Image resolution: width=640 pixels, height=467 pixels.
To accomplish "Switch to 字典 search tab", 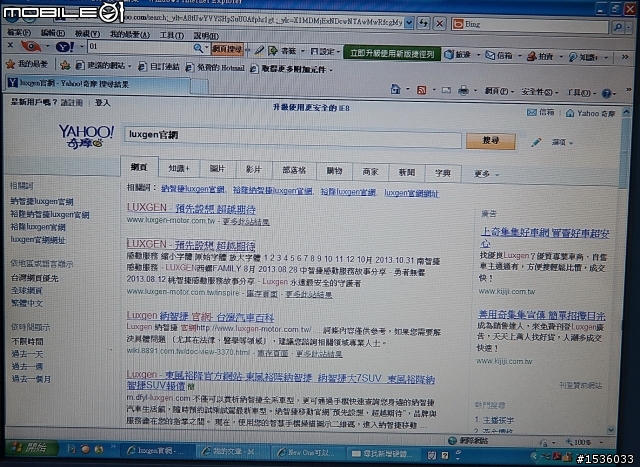I will (x=443, y=173).
